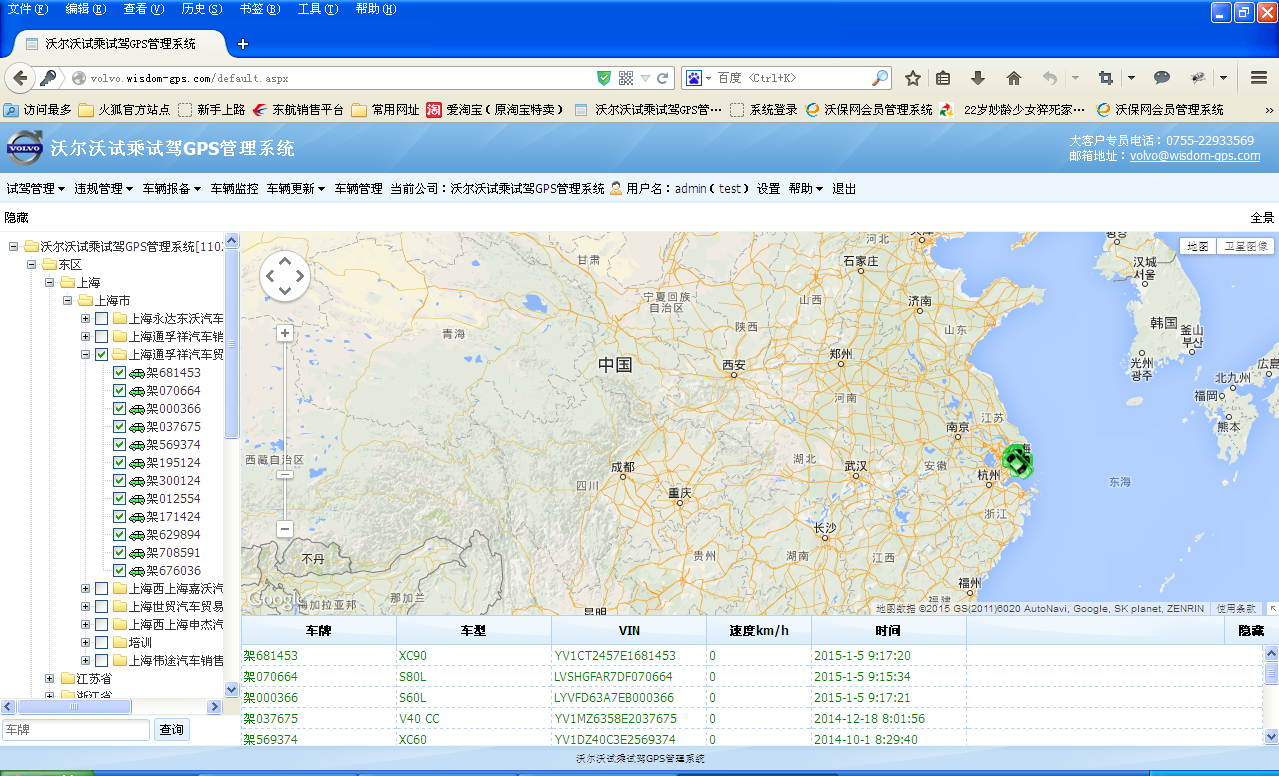
Task: Open the 帮助 dropdown in the app menu
Action: pyautogui.click(x=805, y=189)
